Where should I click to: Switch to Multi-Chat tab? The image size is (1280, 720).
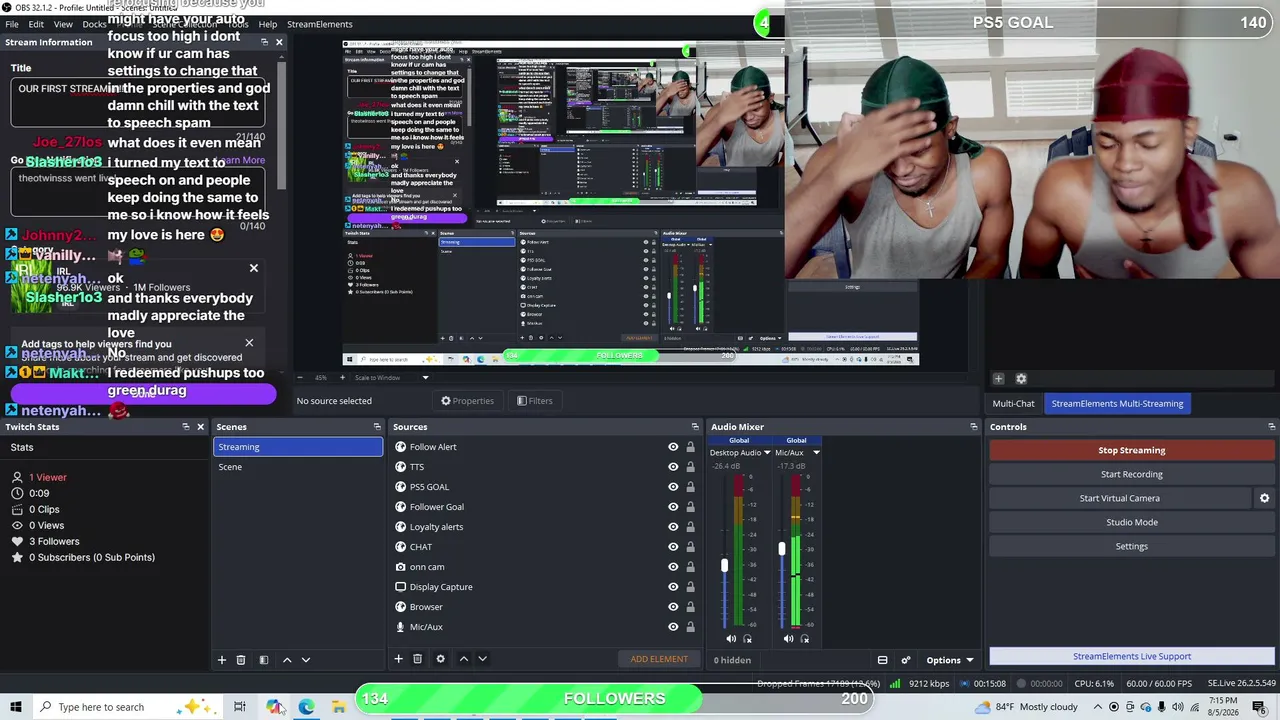1013,404
